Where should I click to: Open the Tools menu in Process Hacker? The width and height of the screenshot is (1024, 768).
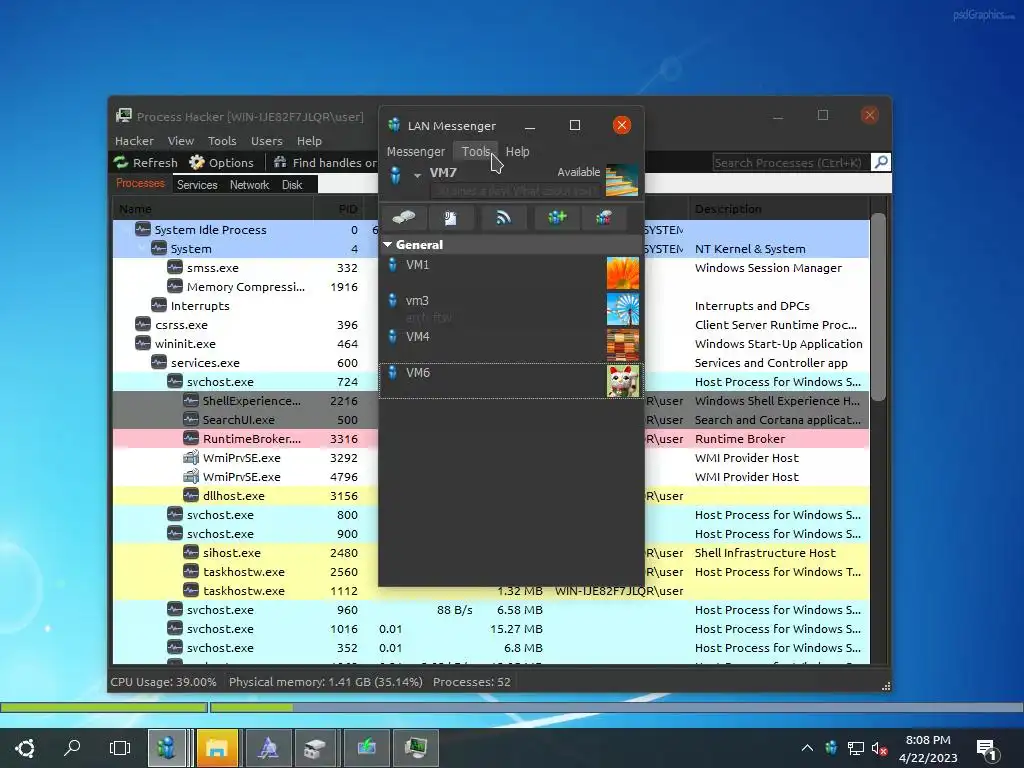tap(221, 141)
